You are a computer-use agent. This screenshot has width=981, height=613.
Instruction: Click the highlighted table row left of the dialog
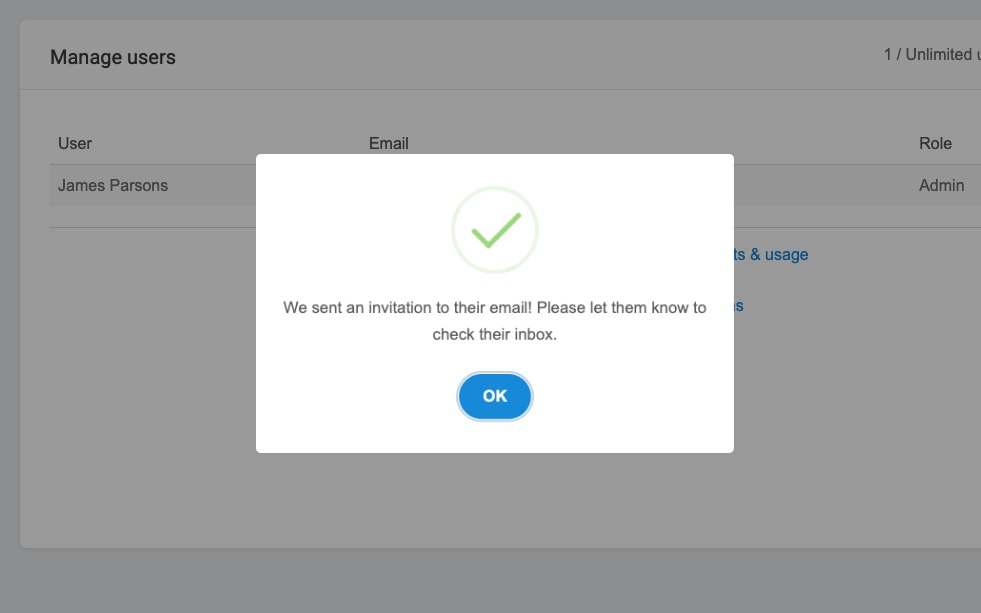tap(153, 185)
